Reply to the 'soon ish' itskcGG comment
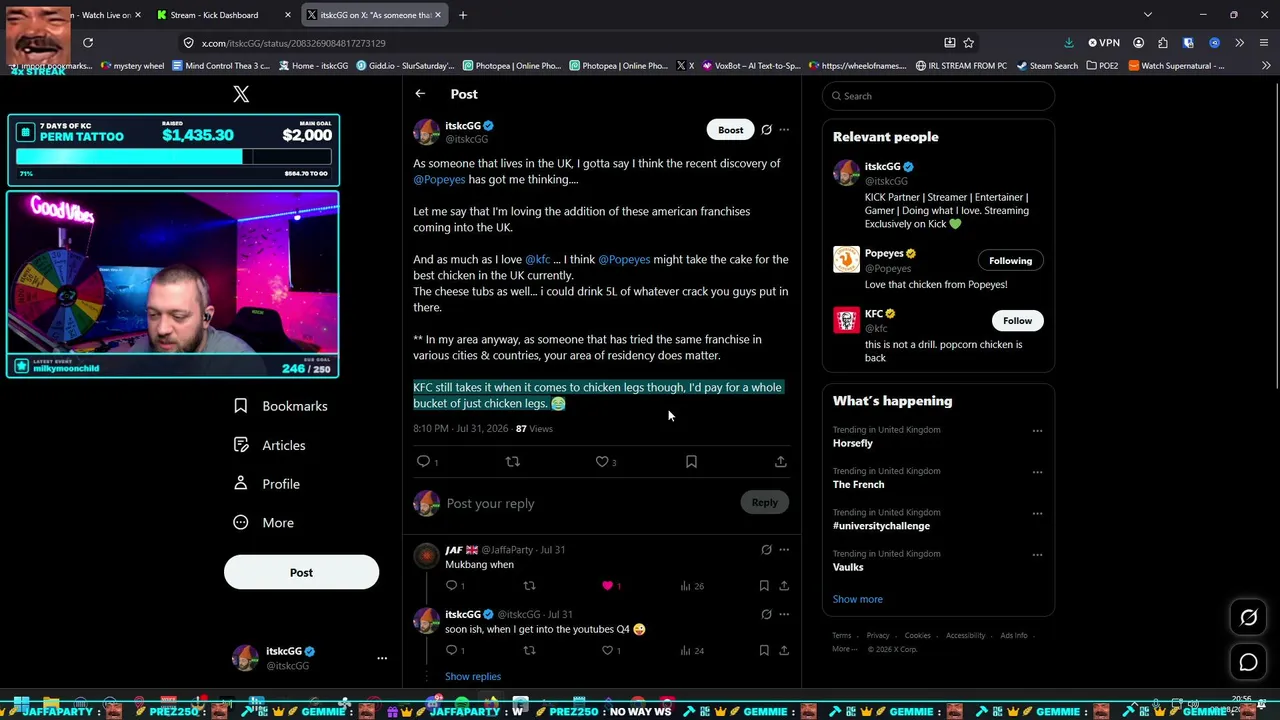 click(x=451, y=650)
